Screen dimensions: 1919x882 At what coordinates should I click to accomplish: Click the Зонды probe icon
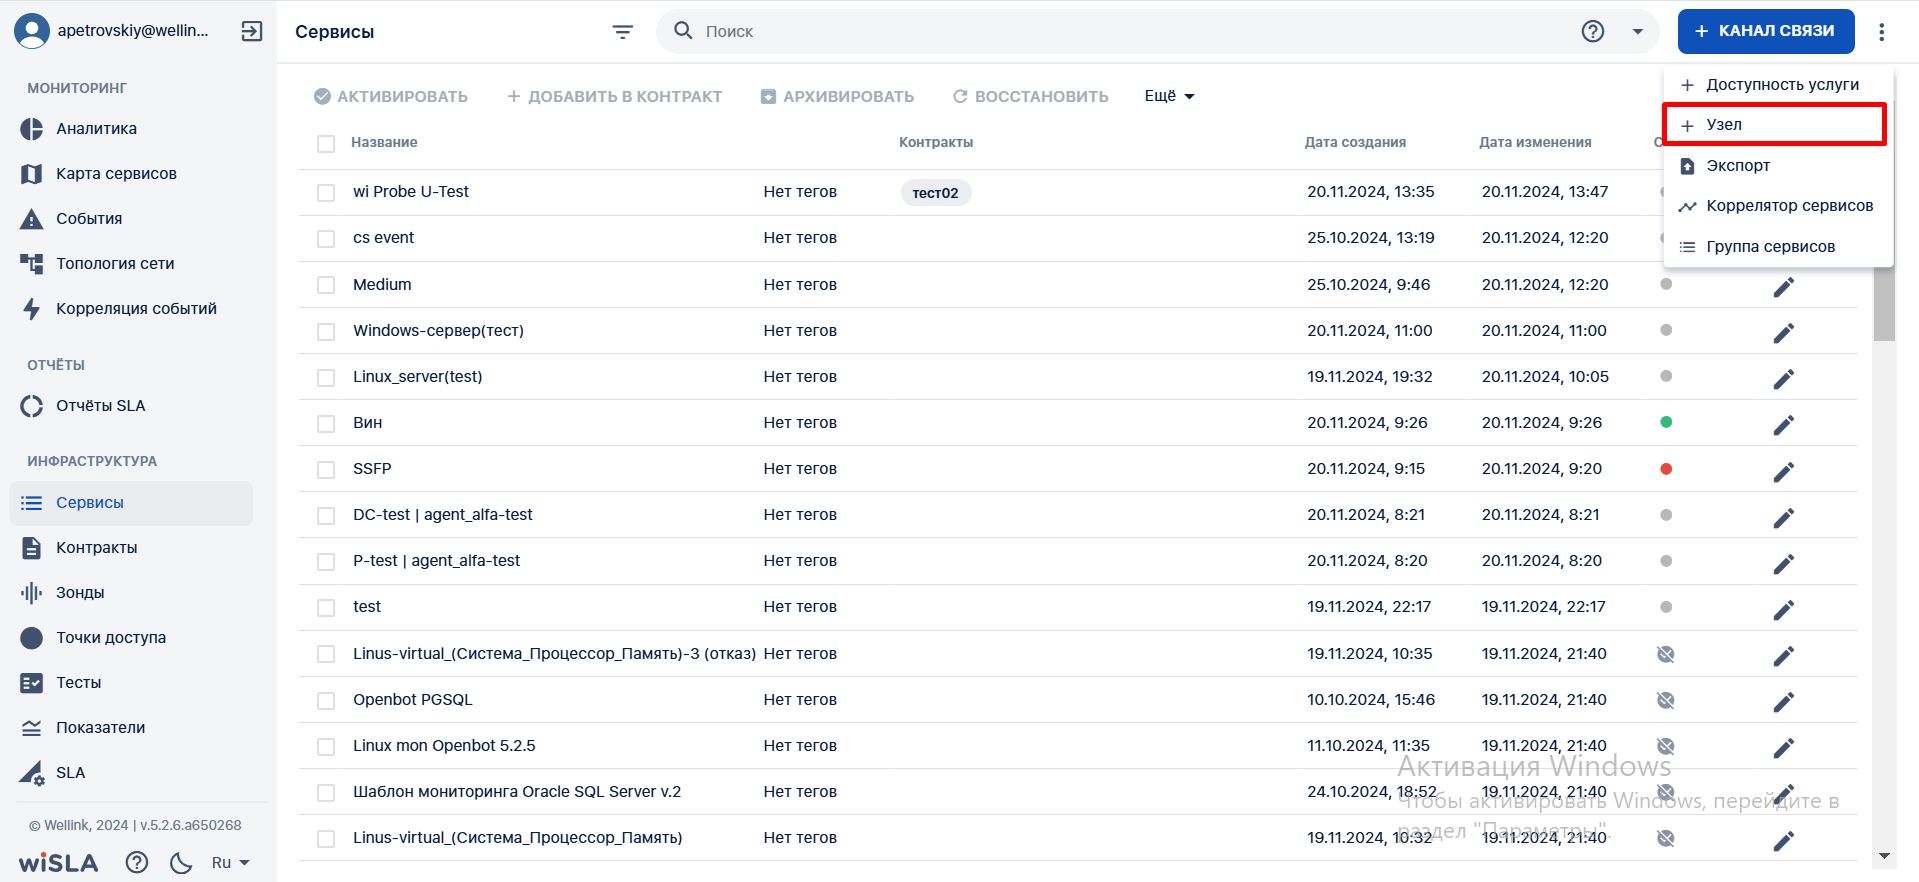[32, 593]
